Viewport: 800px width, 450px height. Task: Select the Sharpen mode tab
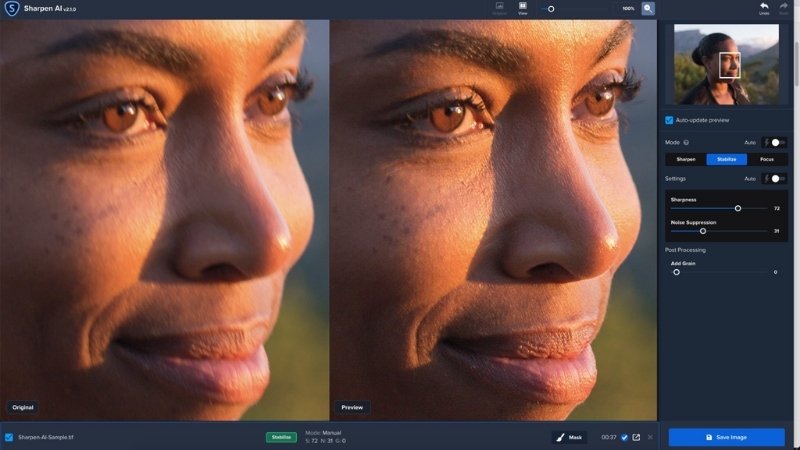(686, 159)
